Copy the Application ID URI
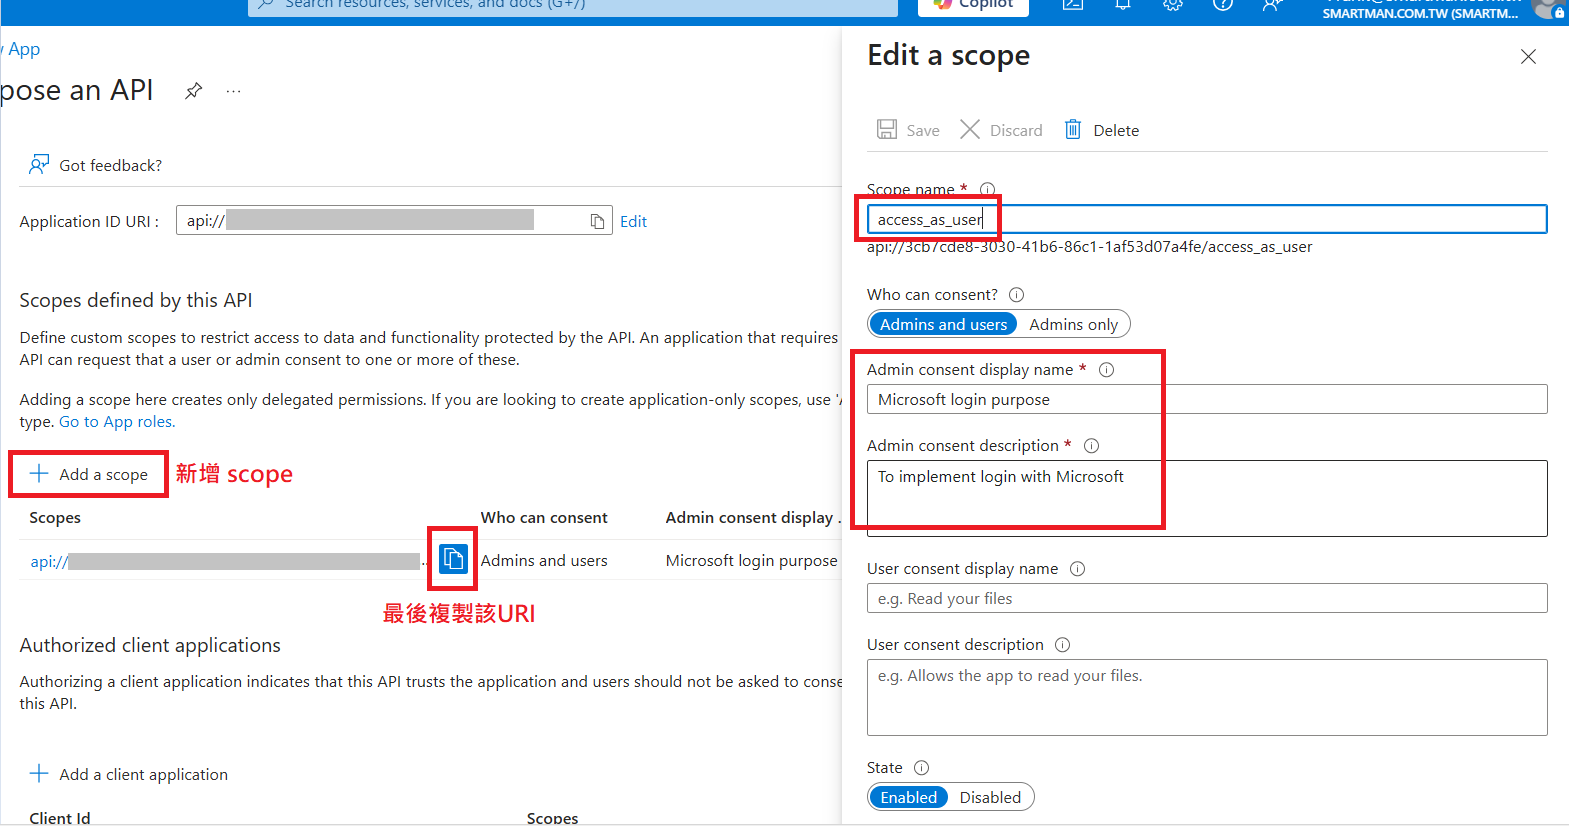This screenshot has width=1569, height=826. pyautogui.click(x=597, y=221)
